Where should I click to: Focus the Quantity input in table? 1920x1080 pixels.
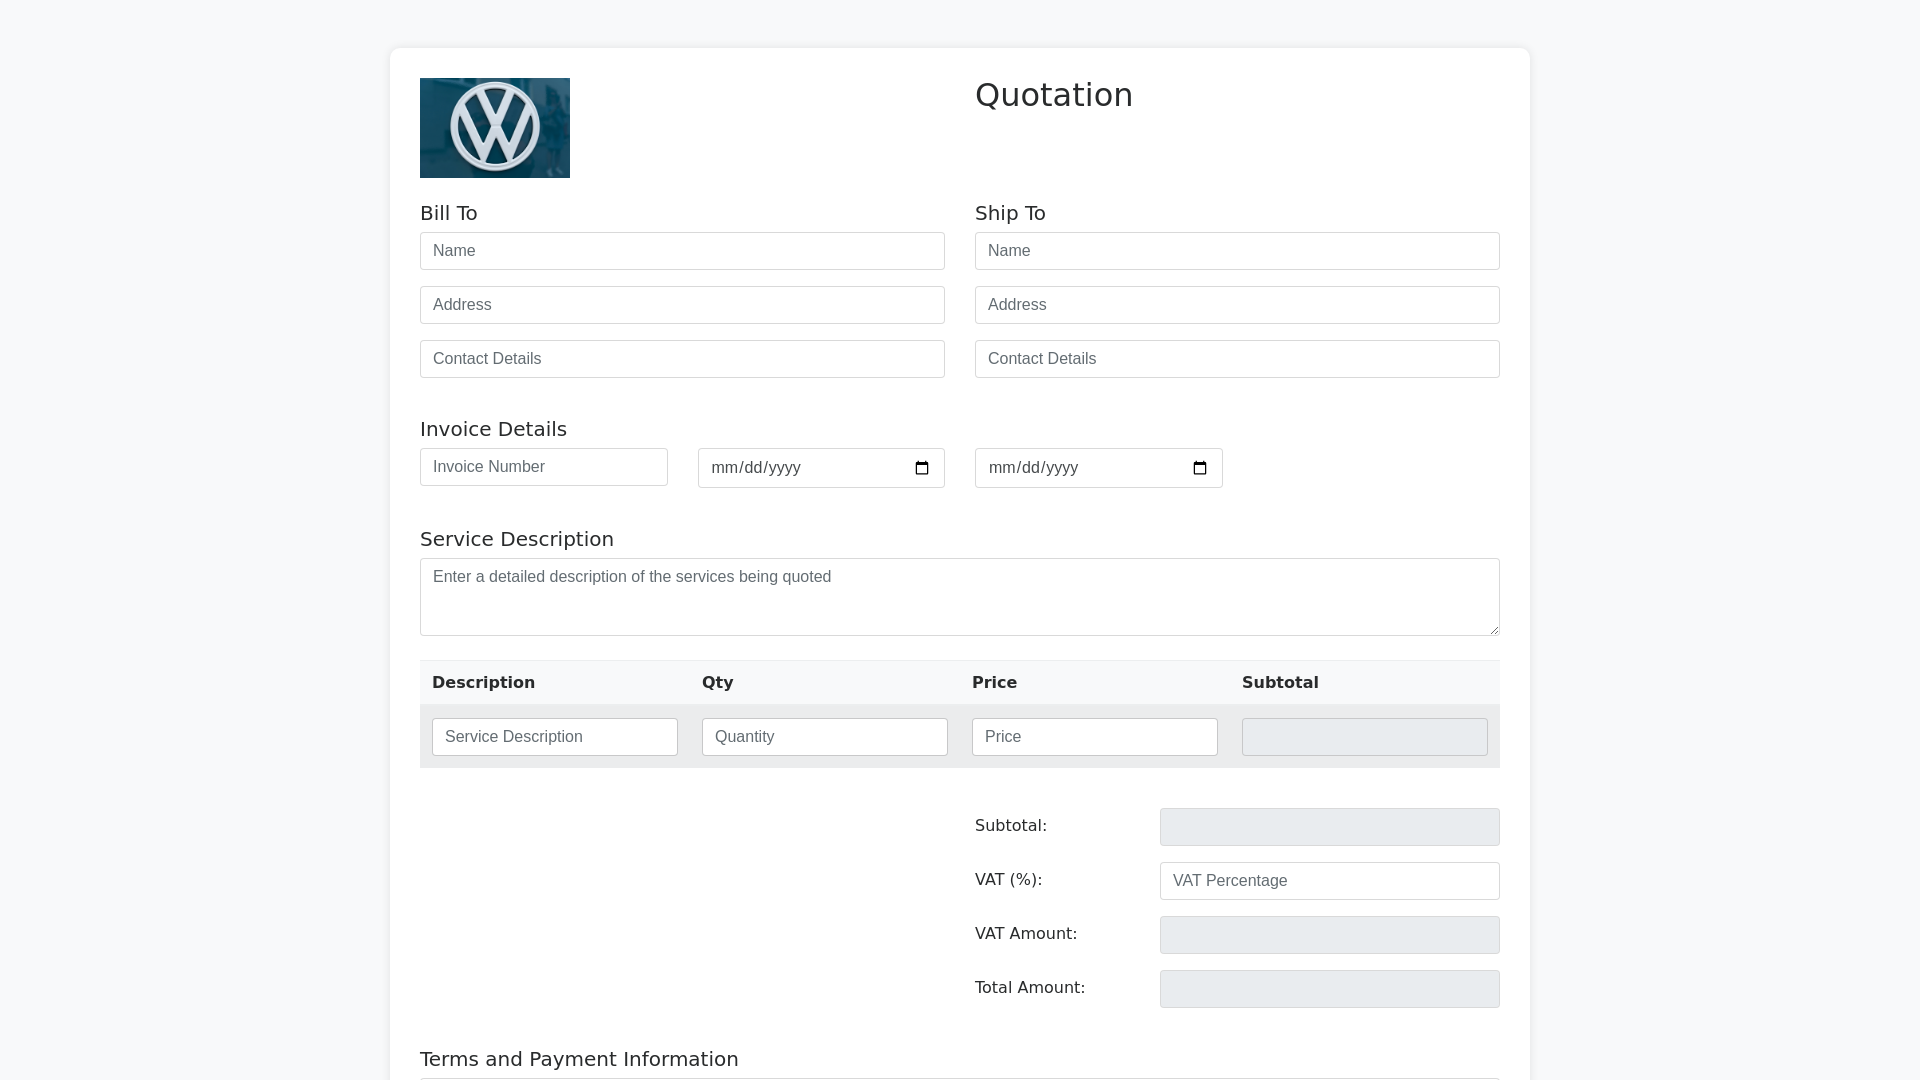coord(824,737)
